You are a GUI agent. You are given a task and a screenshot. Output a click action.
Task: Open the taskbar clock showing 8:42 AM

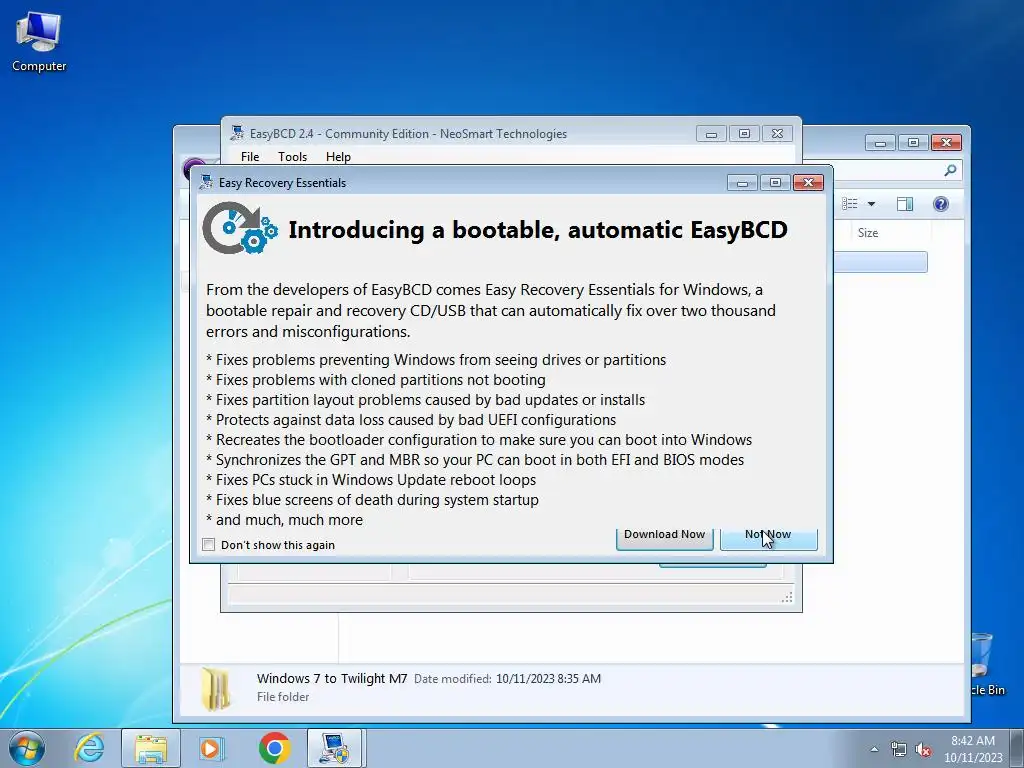[973, 748]
